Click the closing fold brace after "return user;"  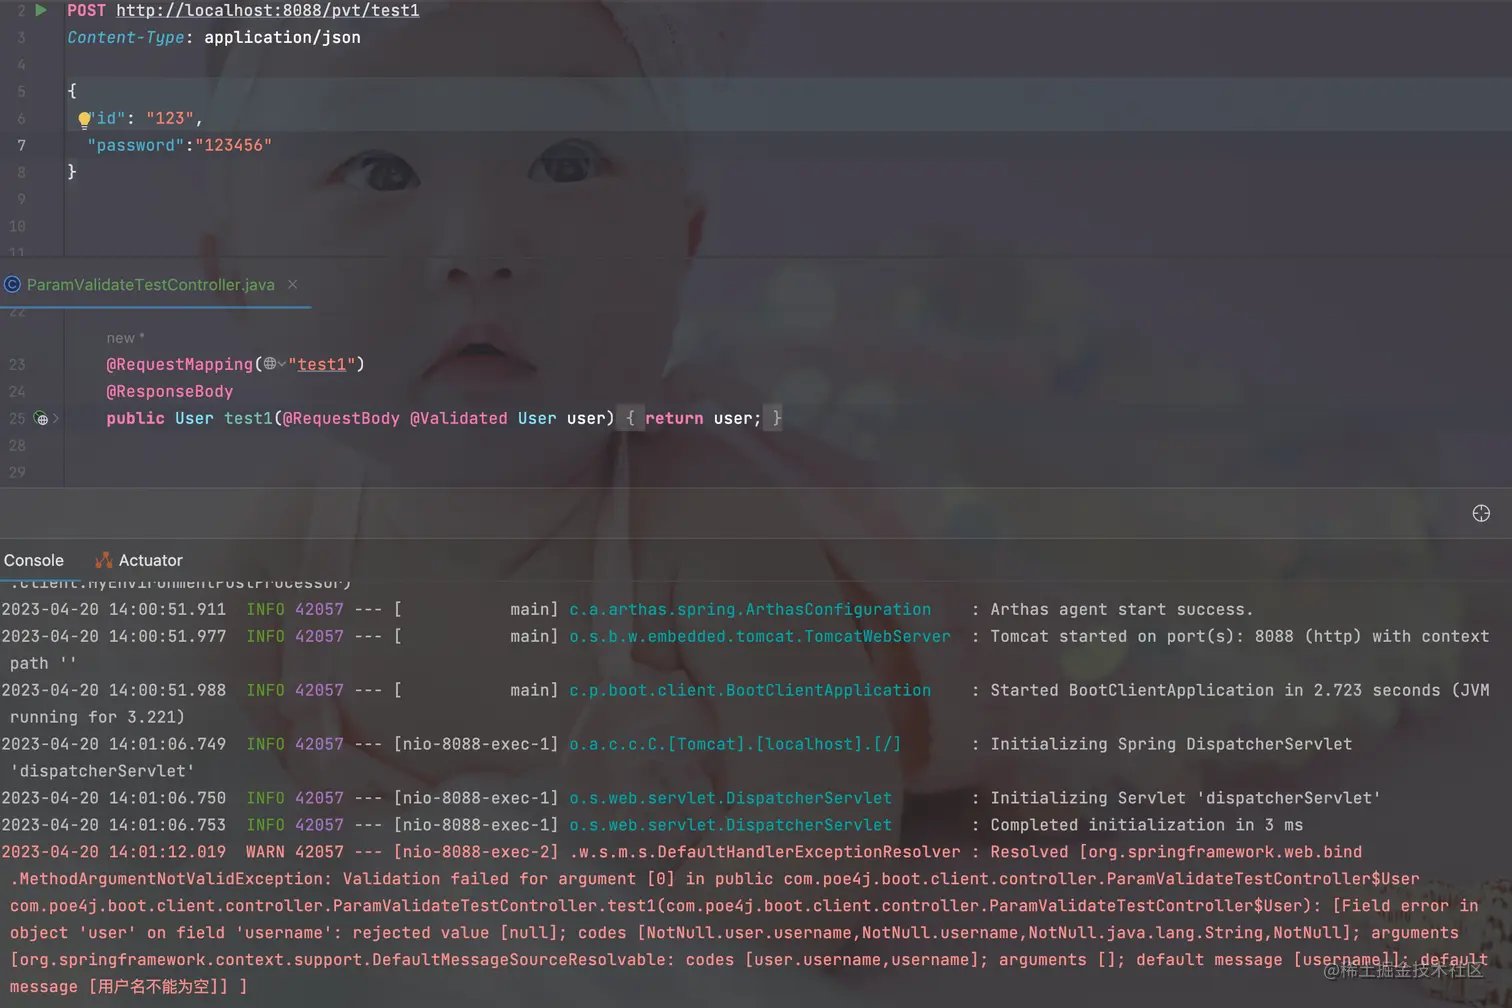(x=776, y=419)
